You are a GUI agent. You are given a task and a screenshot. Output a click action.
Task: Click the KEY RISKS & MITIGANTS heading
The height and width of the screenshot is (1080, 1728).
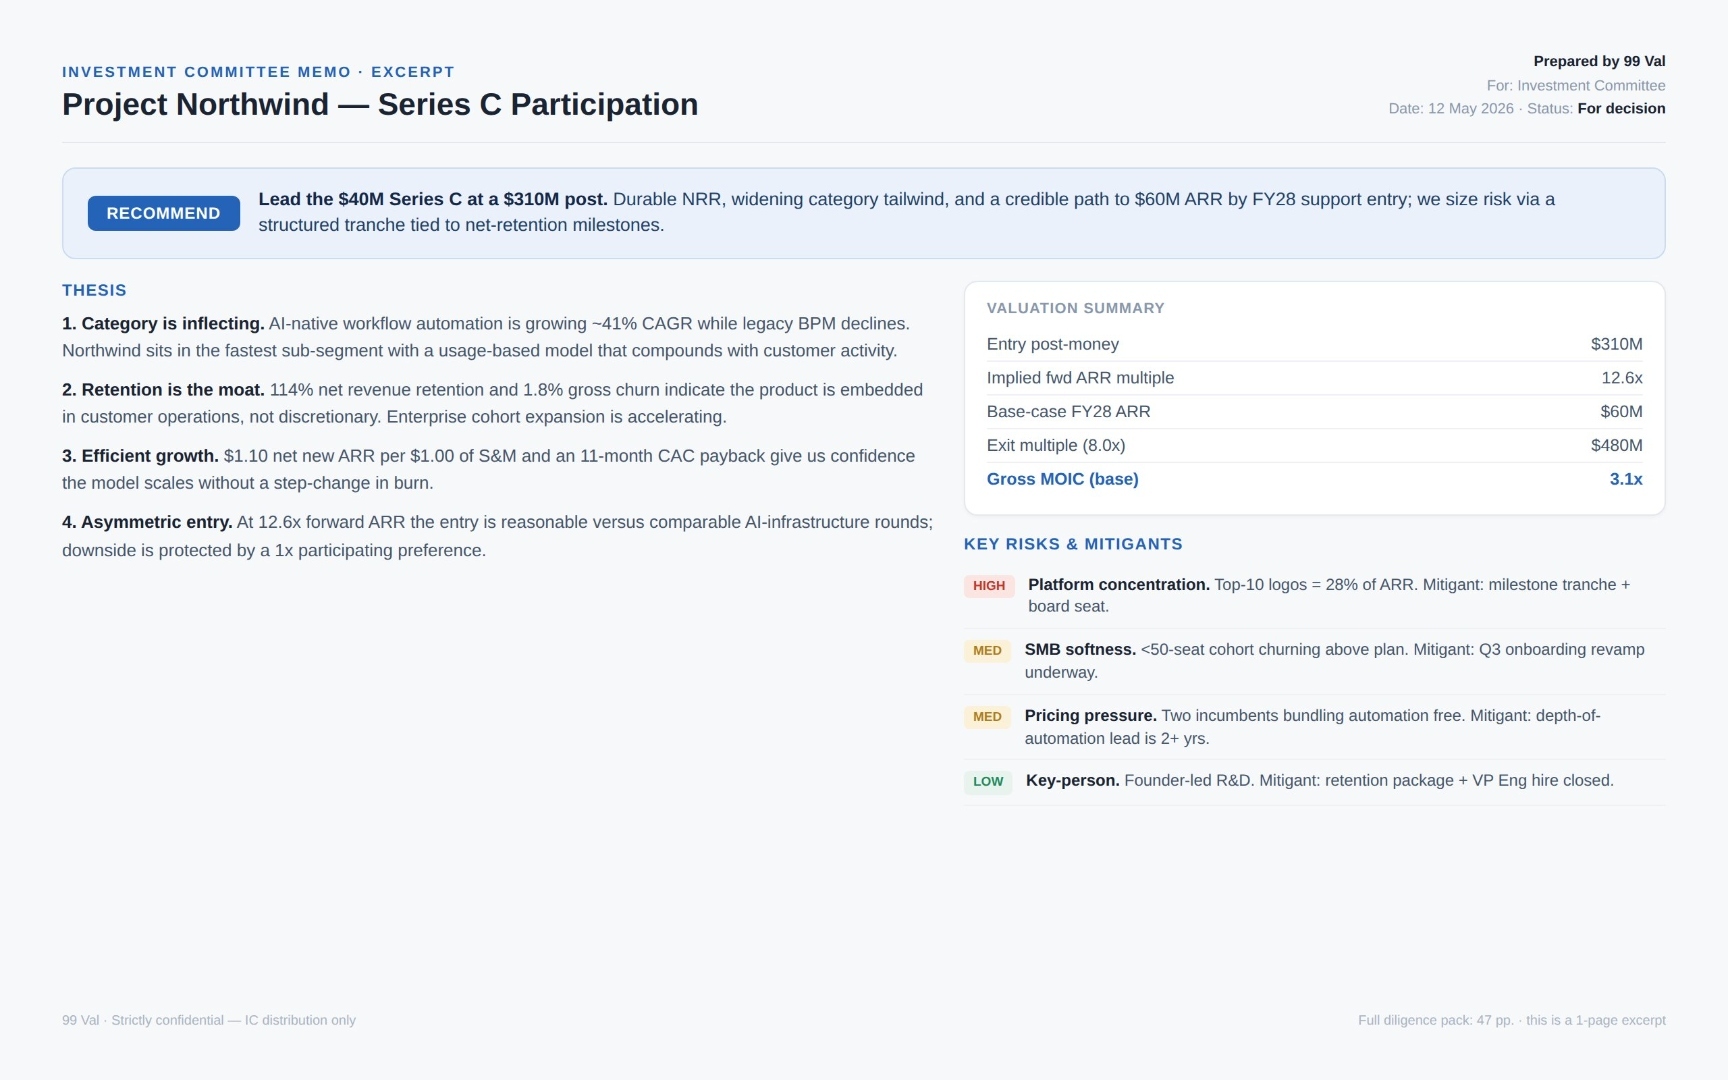pyautogui.click(x=1073, y=544)
